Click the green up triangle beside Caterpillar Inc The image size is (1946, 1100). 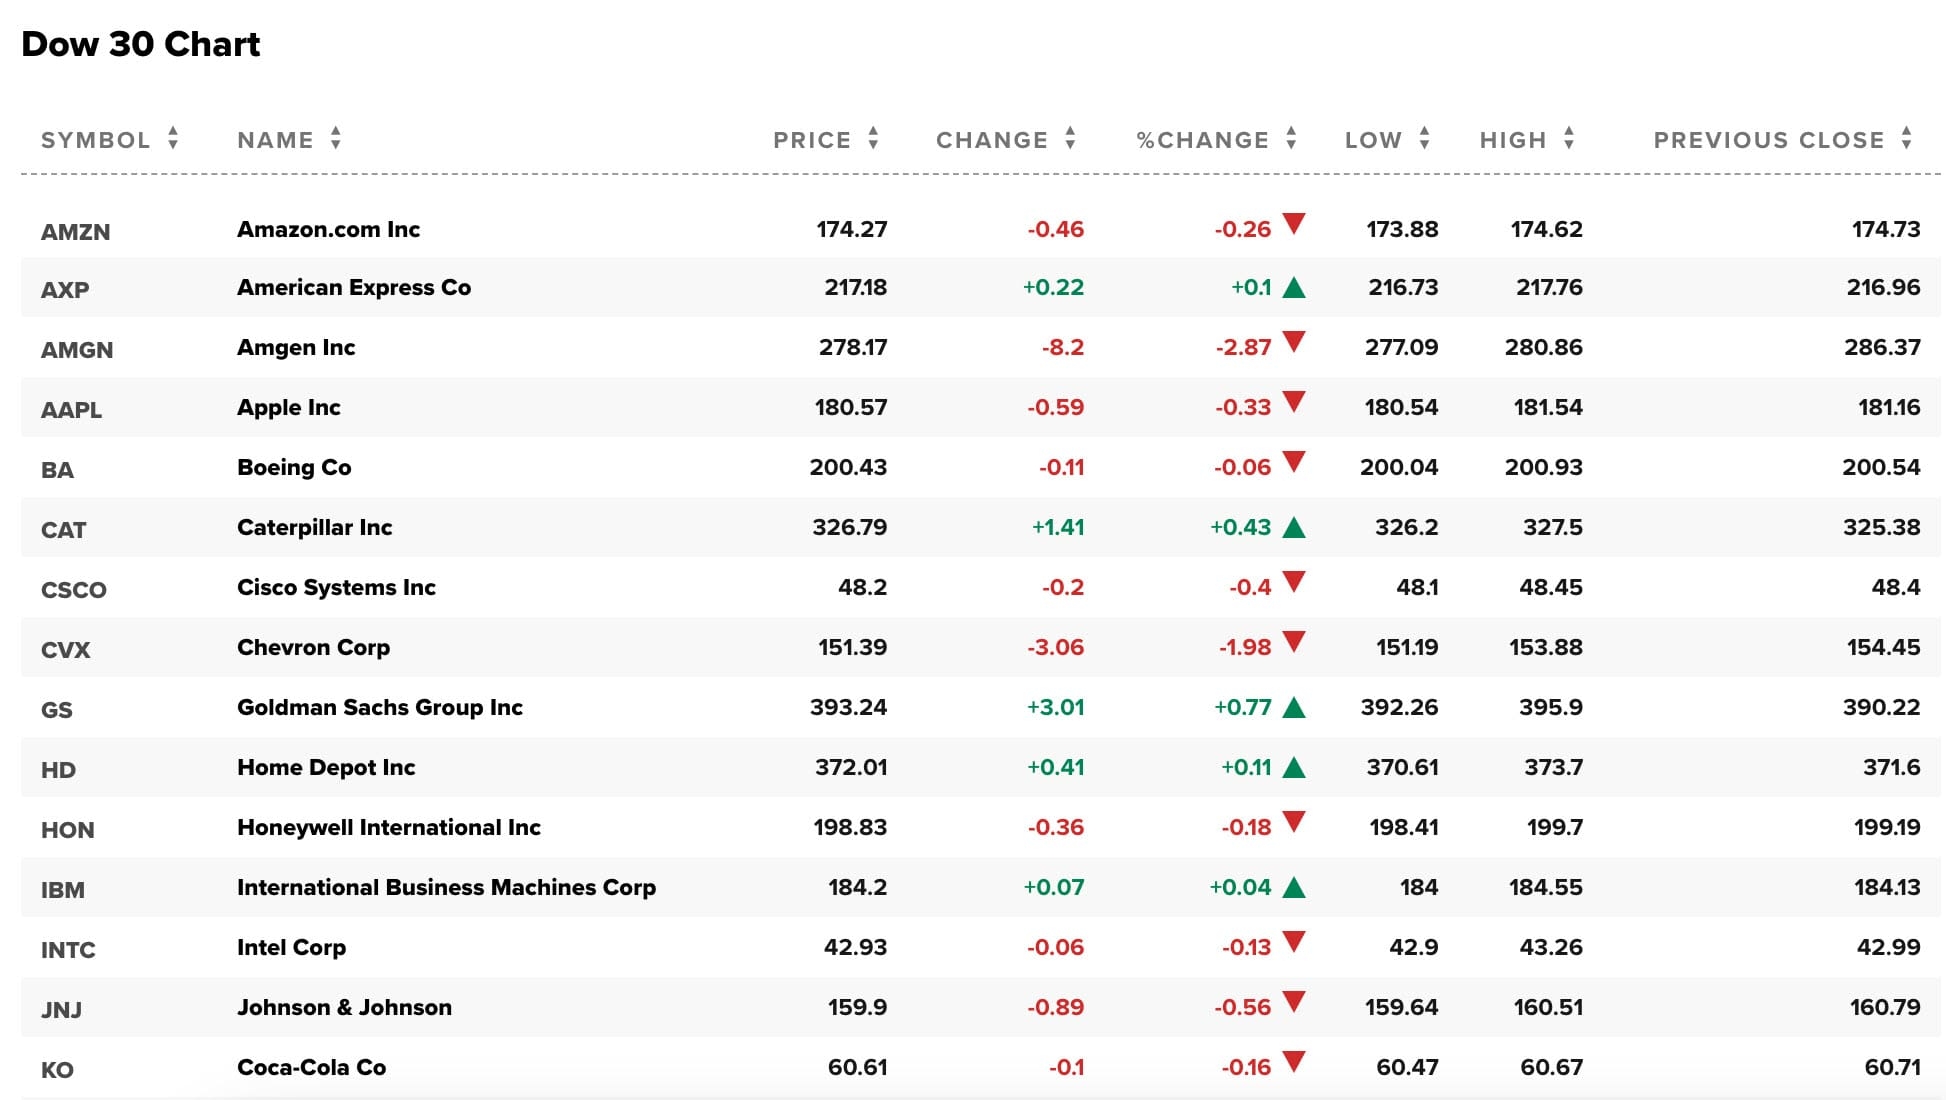pyautogui.click(x=1296, y=527)
